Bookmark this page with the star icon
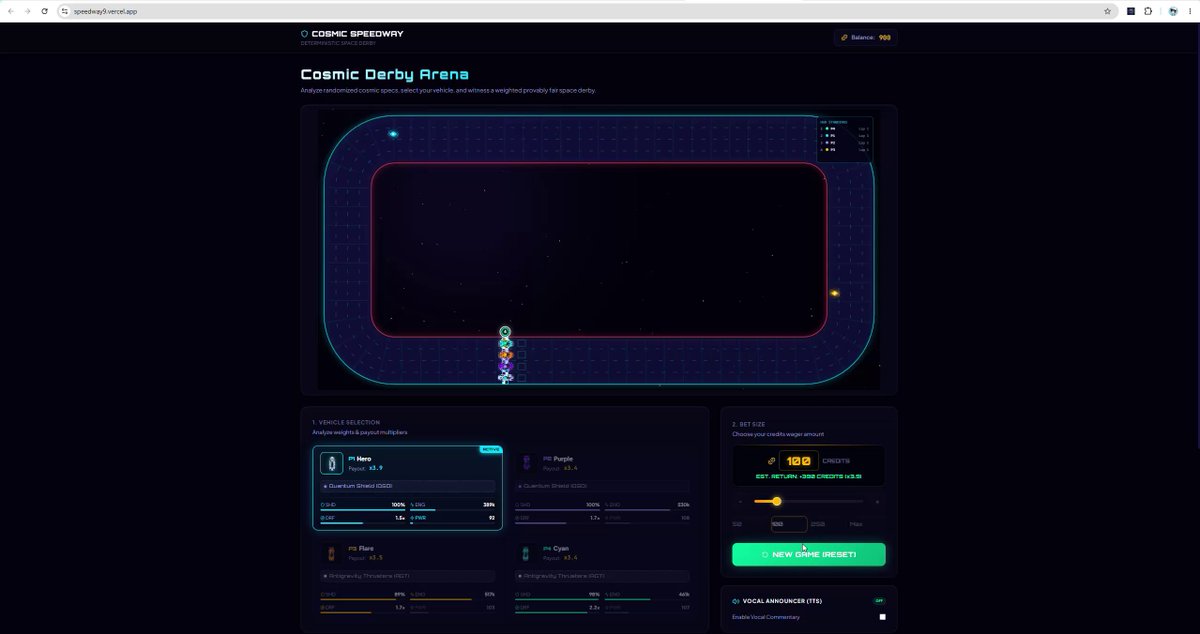 click(x=1107, y=11)
